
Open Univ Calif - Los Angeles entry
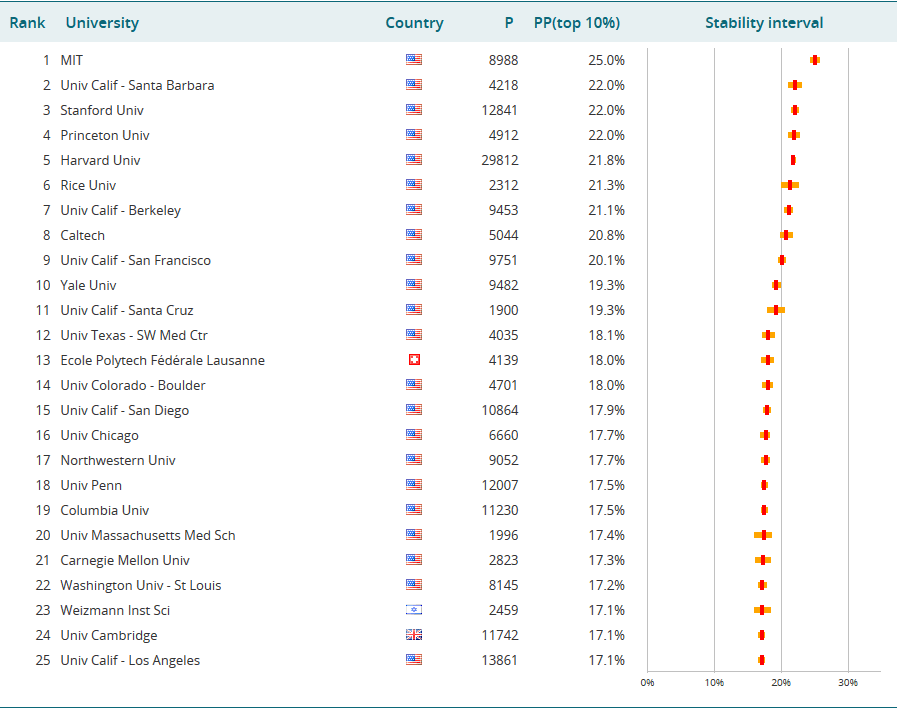pos(130,660)
